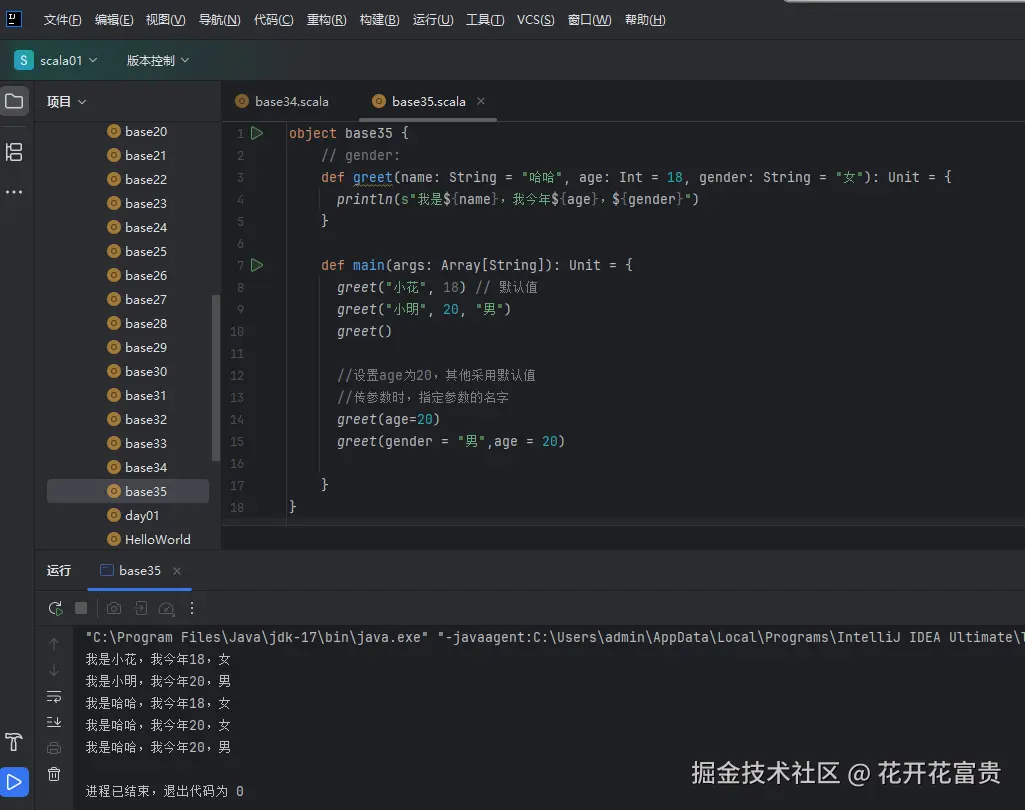Image resolution: width=1025 pixels, height=810 pixels.
Task: Toggle soft-wrap in console output
Action: coord(54,696)
